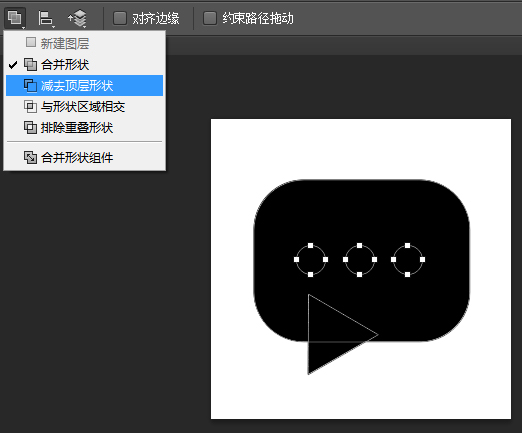Open the path arrangement layers icon
This screenshot has height=433, width=522.
[77, 18]
